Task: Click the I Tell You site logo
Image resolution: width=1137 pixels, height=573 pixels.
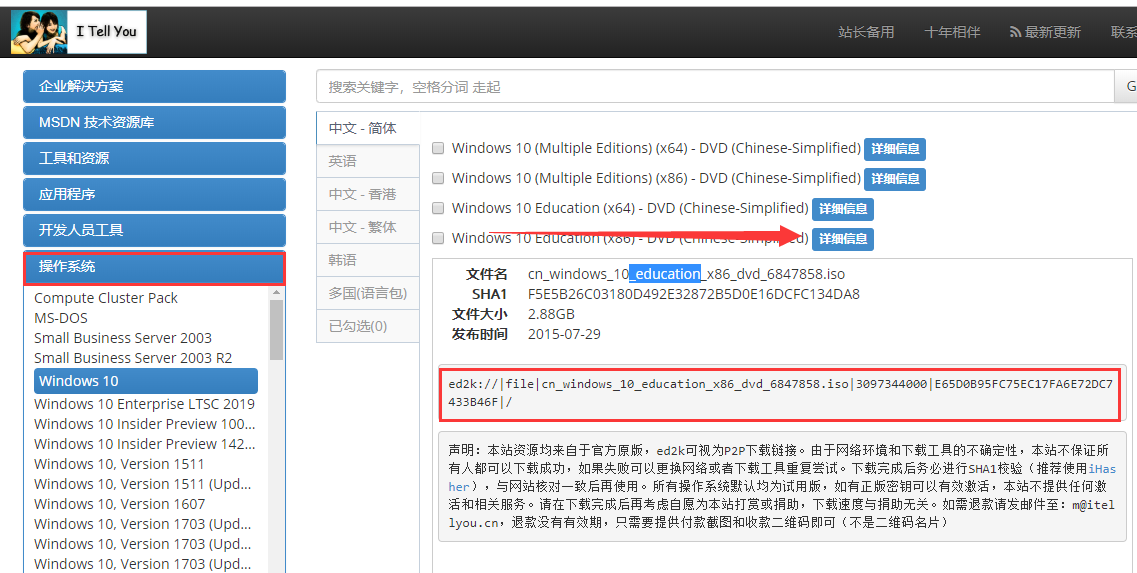Action: tap(79, 32)
